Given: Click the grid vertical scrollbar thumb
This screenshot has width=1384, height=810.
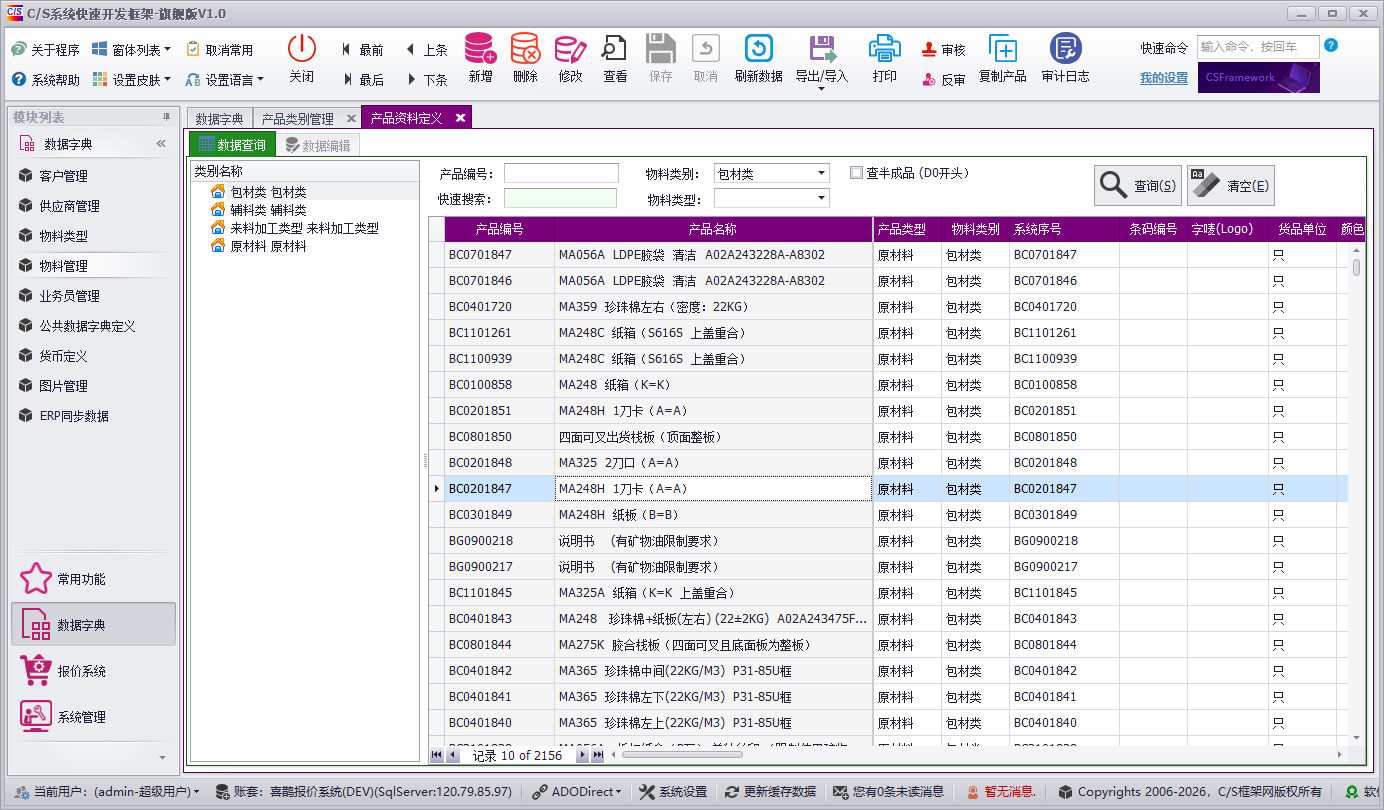Looking at the screenshot, I should click(x=1356, y=267).
